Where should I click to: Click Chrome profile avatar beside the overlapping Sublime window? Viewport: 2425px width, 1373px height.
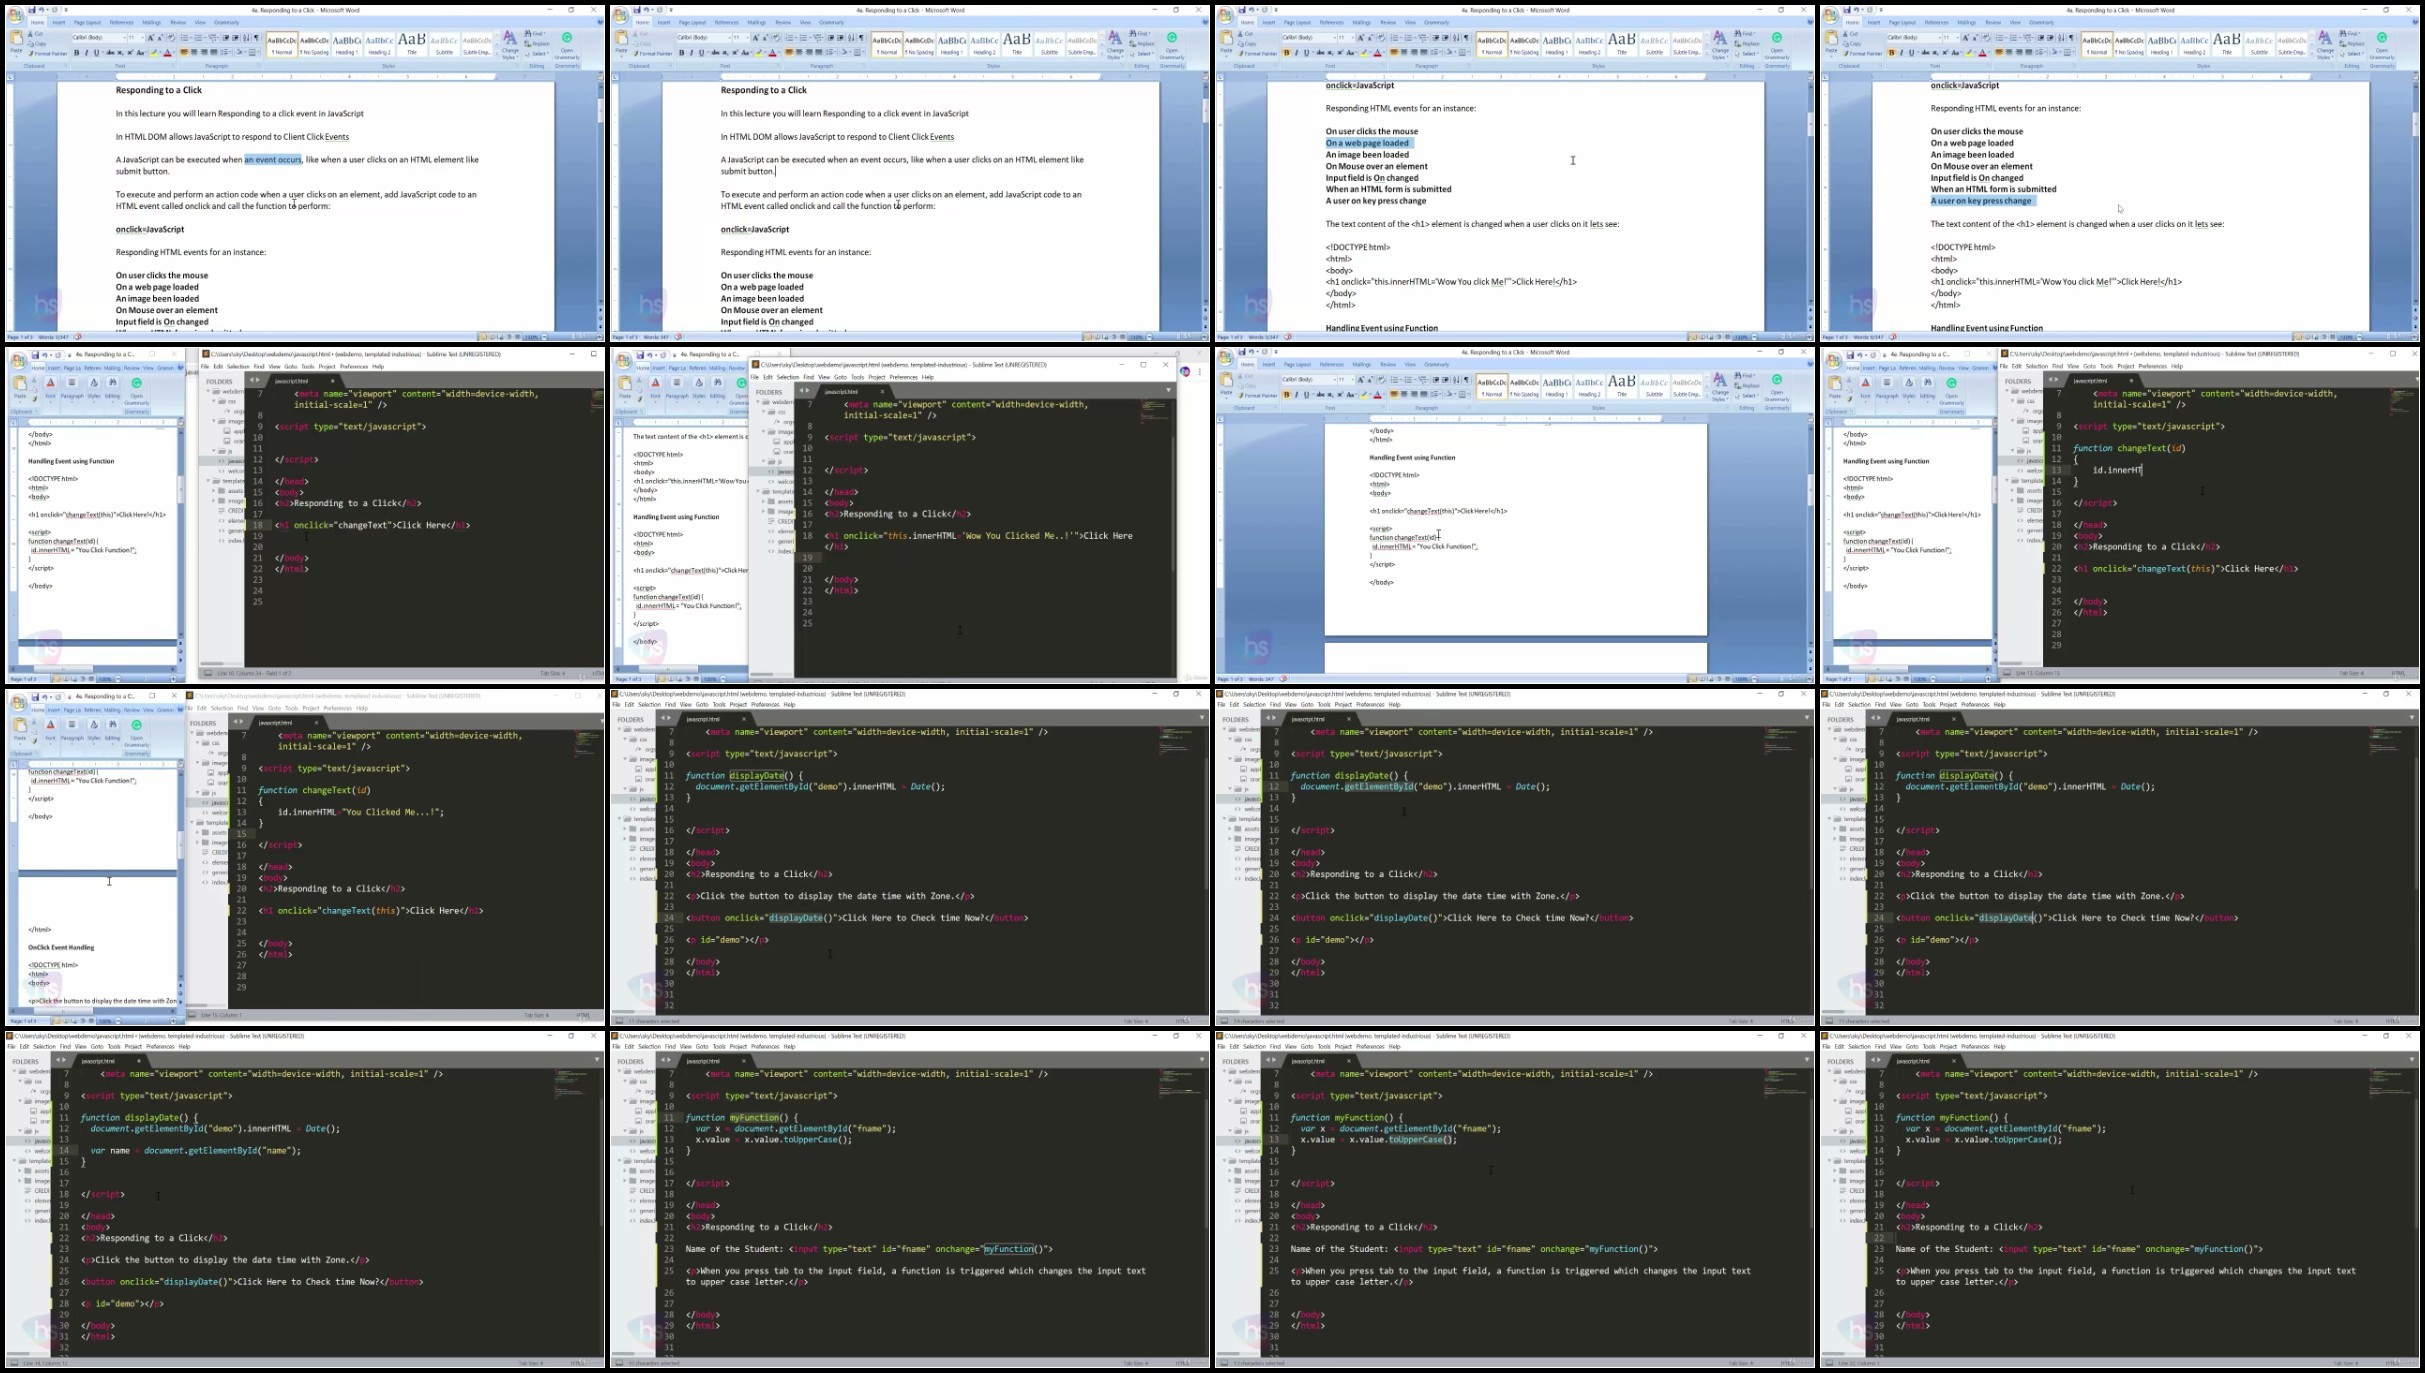click(1185, 371)
